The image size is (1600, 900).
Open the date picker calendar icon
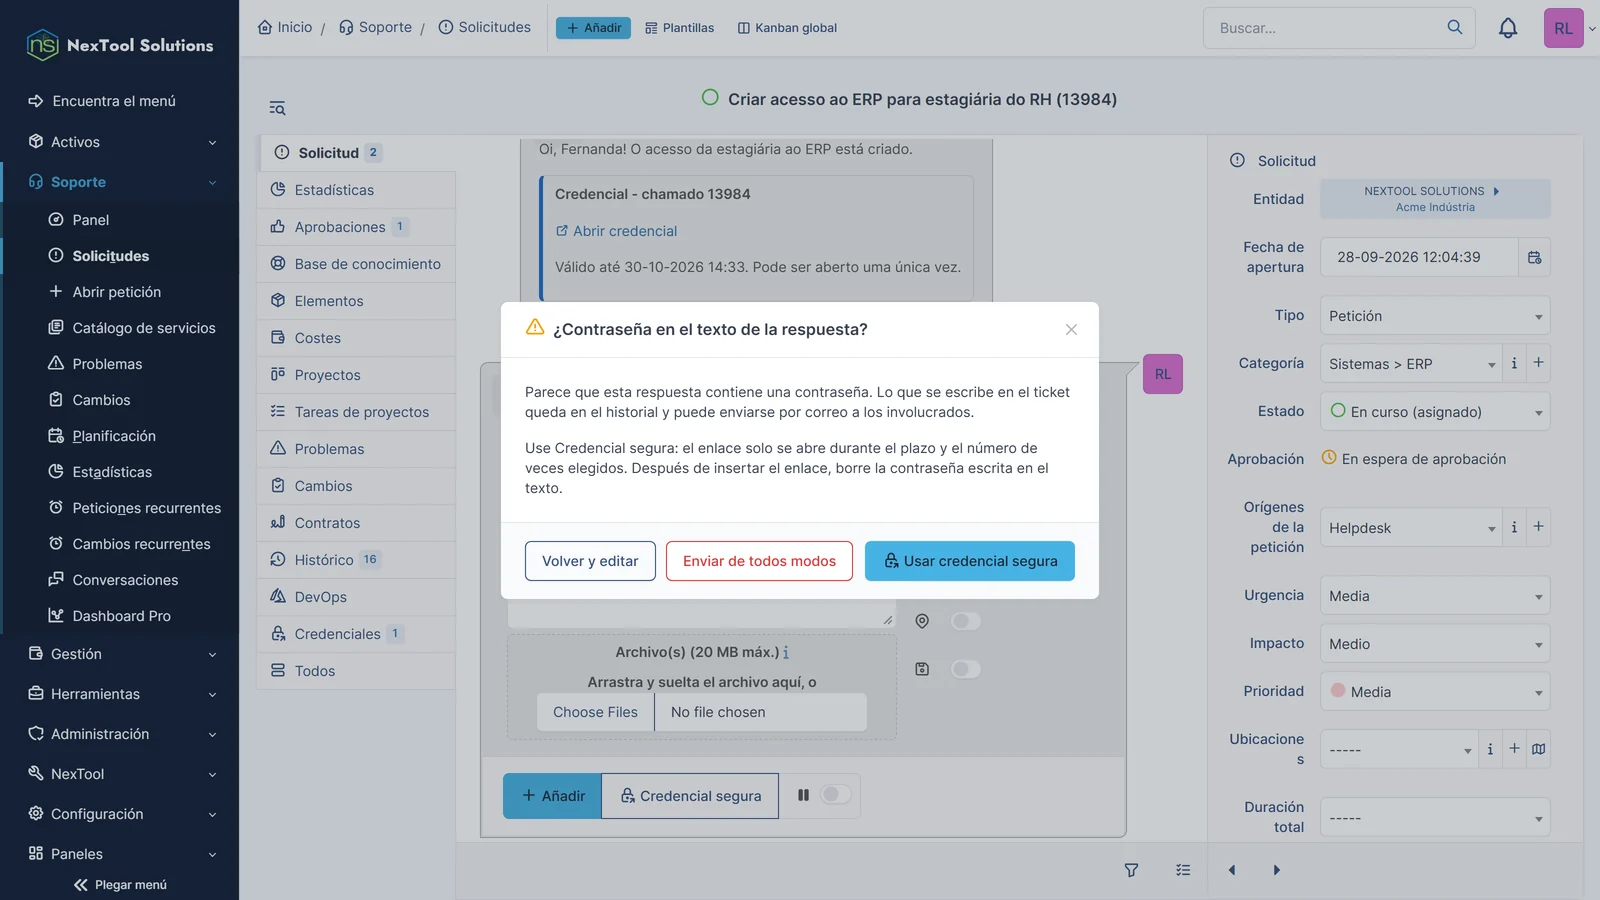pos(1534,257)
